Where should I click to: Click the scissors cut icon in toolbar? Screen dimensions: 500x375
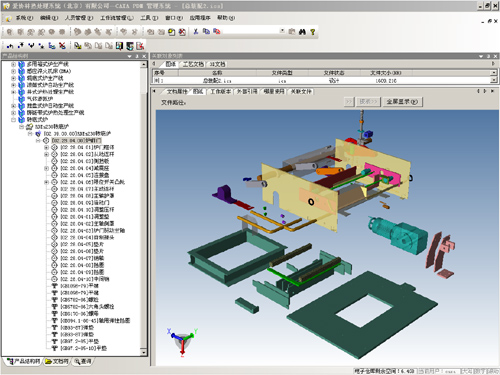[196, 32]
